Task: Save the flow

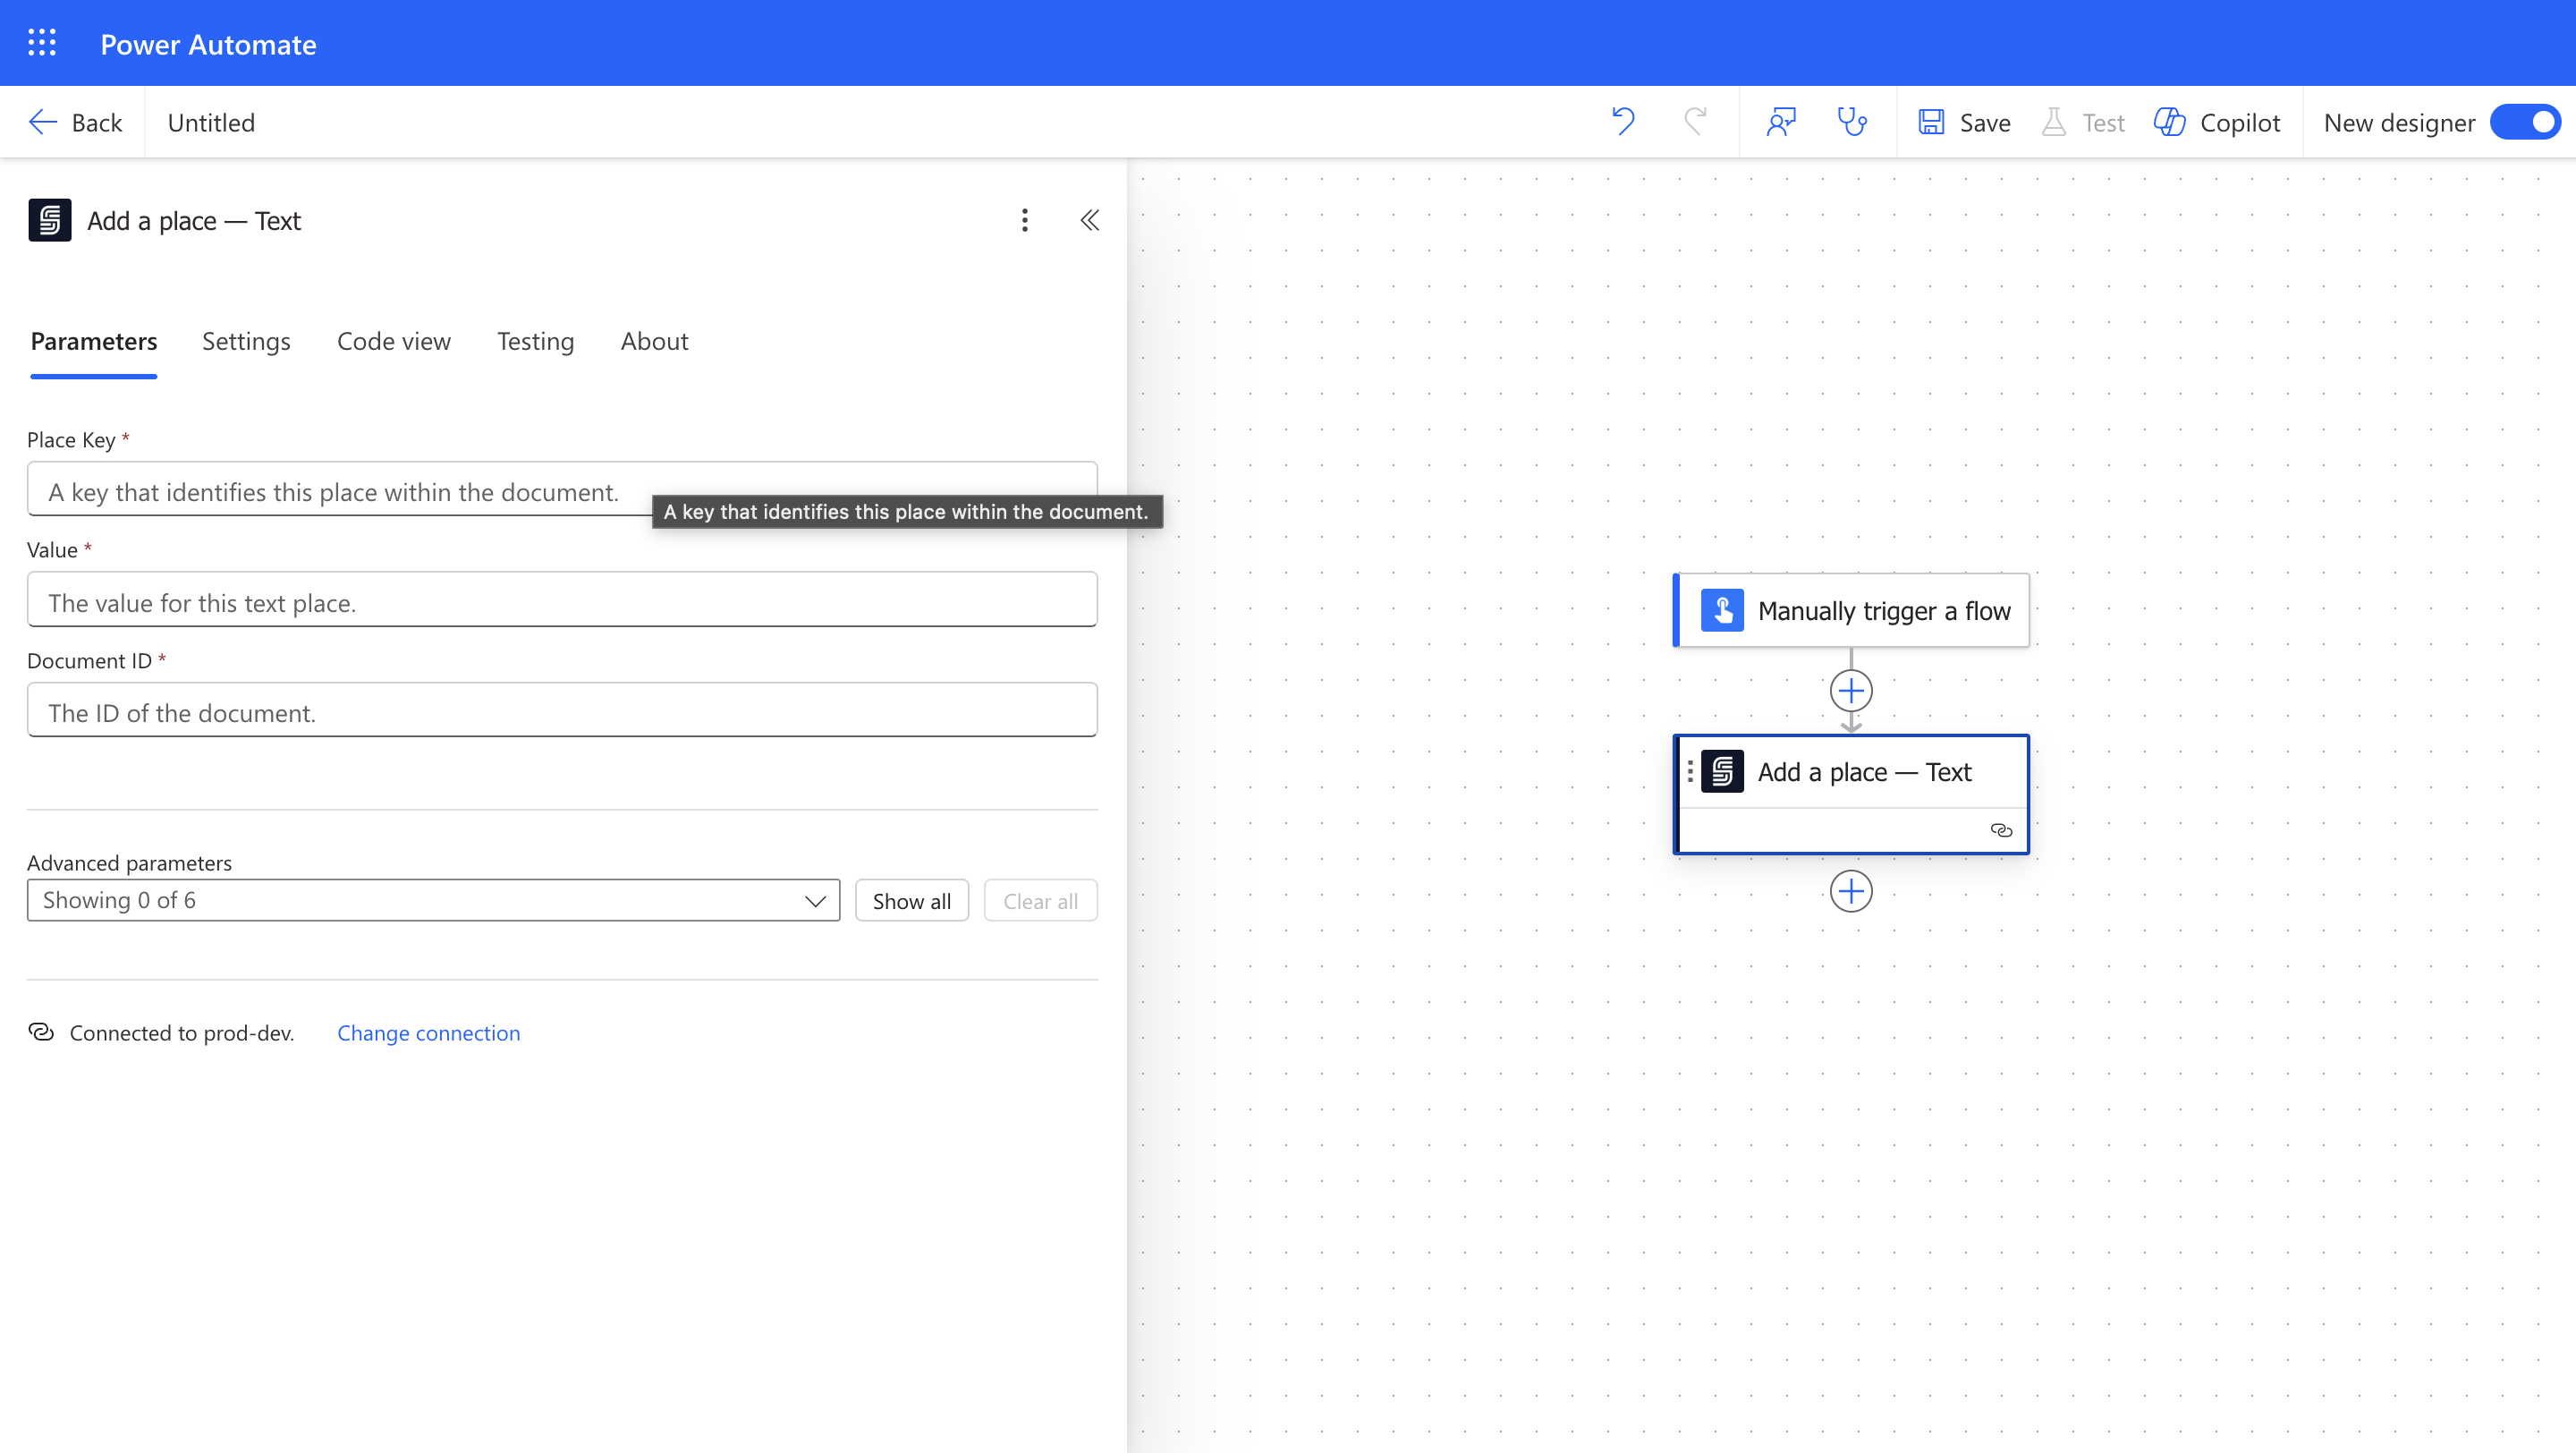Action: [x=1965, y=122]
